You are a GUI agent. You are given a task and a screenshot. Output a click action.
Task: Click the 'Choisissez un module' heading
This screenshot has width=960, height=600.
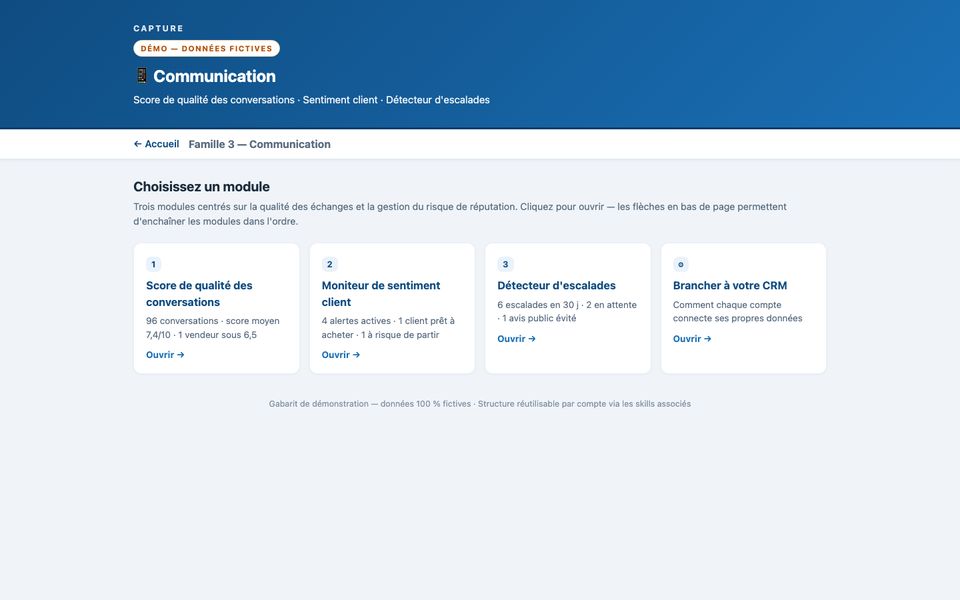tap(201, 187)
